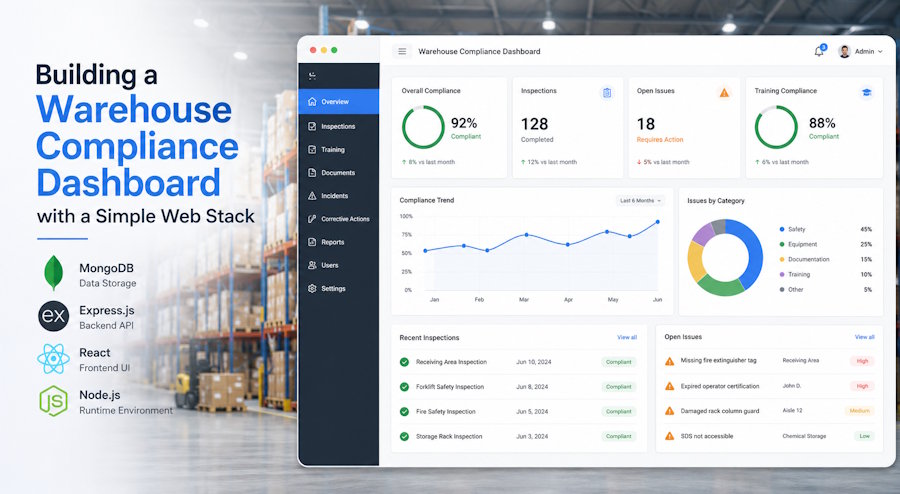Click the Node.js hexagon logo
This screenshot has height=494, width=900.
pyautogui.click(x=53, y=400)
